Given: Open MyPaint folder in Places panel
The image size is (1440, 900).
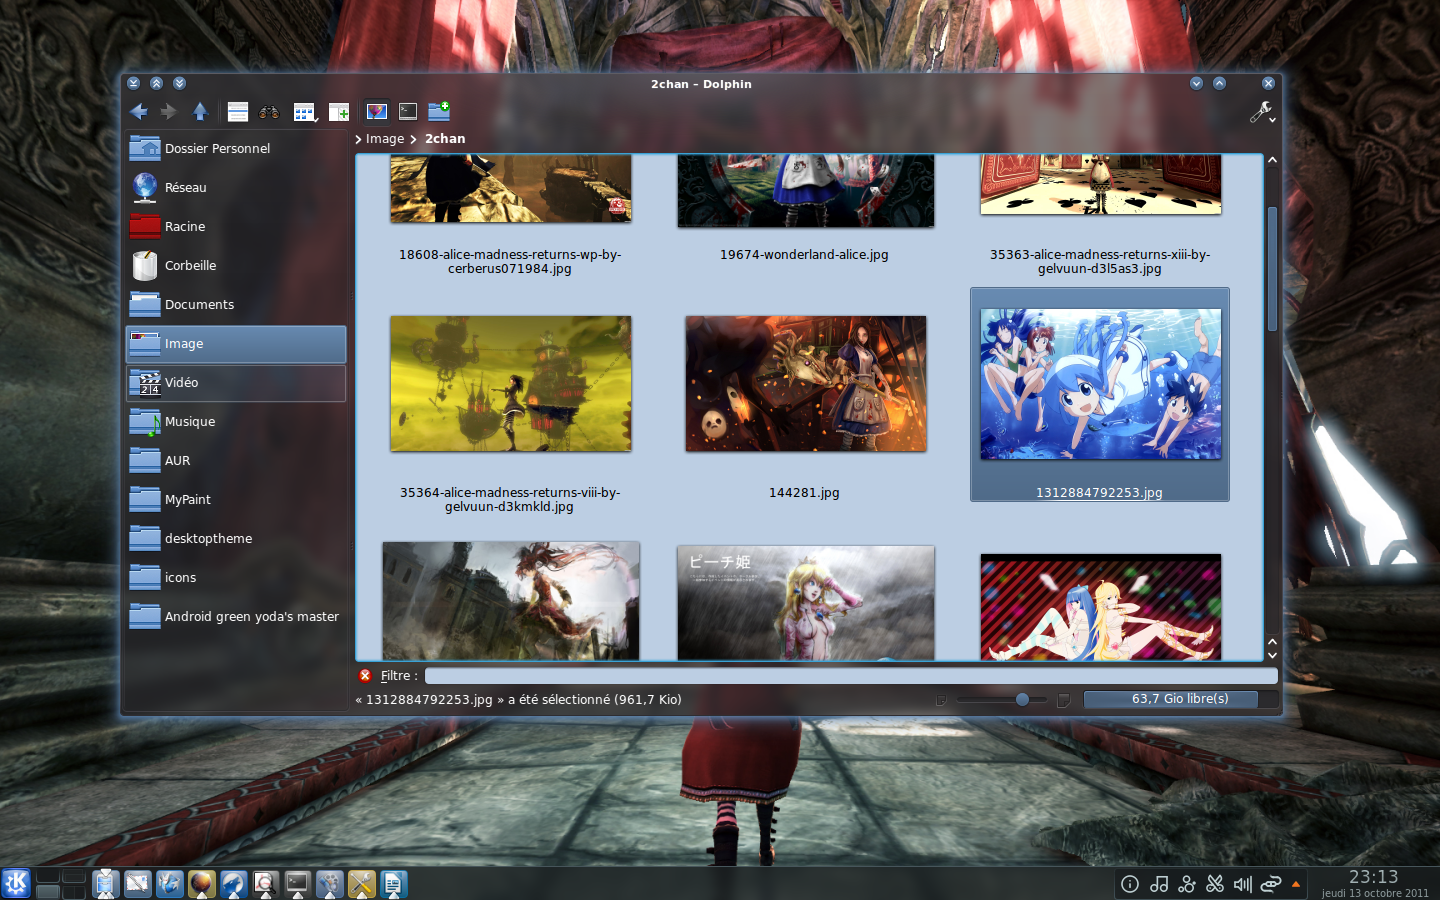Looking at the screenshot, I should 236,499.
